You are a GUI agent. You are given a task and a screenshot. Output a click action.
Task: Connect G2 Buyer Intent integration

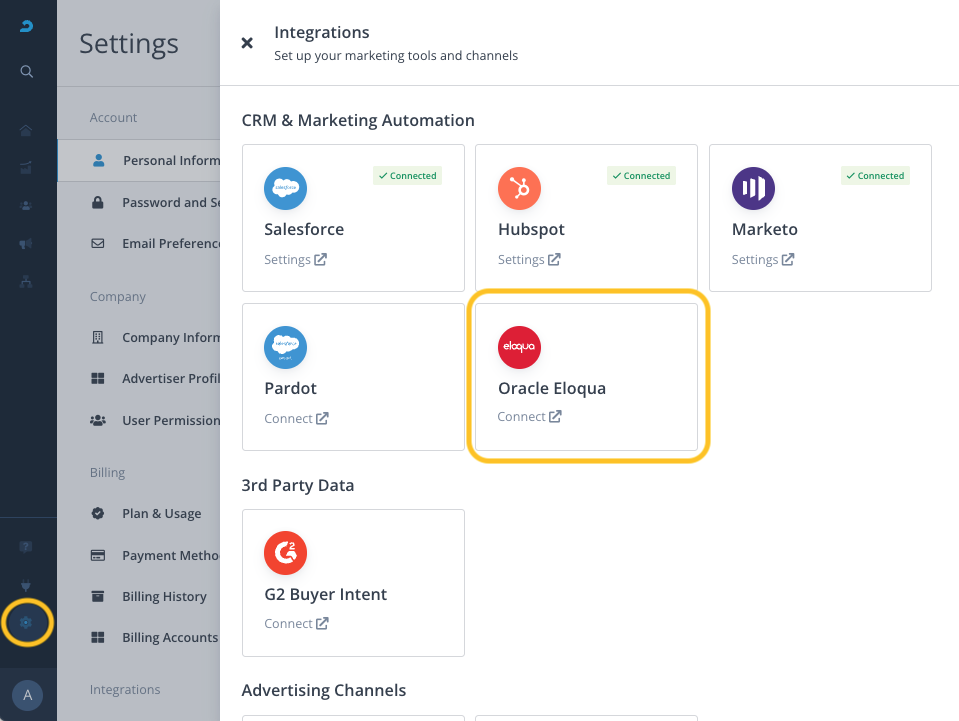[295, 624]
